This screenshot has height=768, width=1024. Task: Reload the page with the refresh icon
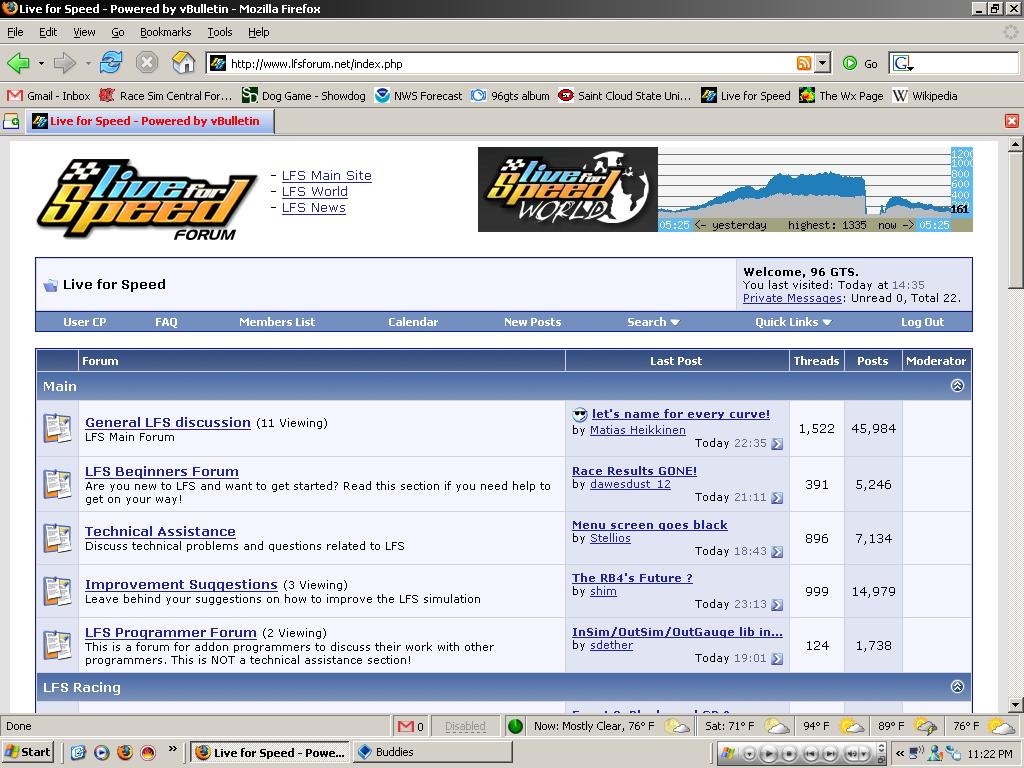(x=111, y=63)
